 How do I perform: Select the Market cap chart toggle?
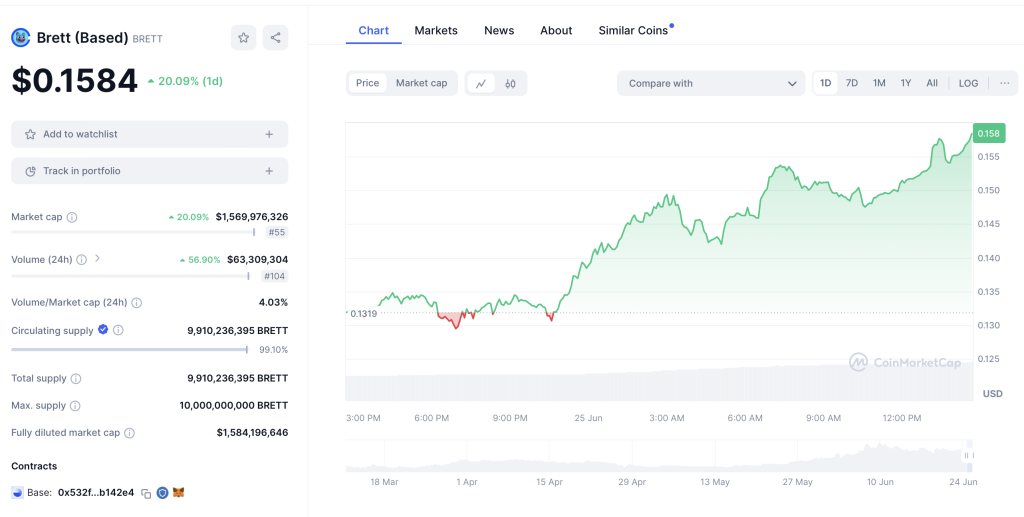(x=422, y=83)
